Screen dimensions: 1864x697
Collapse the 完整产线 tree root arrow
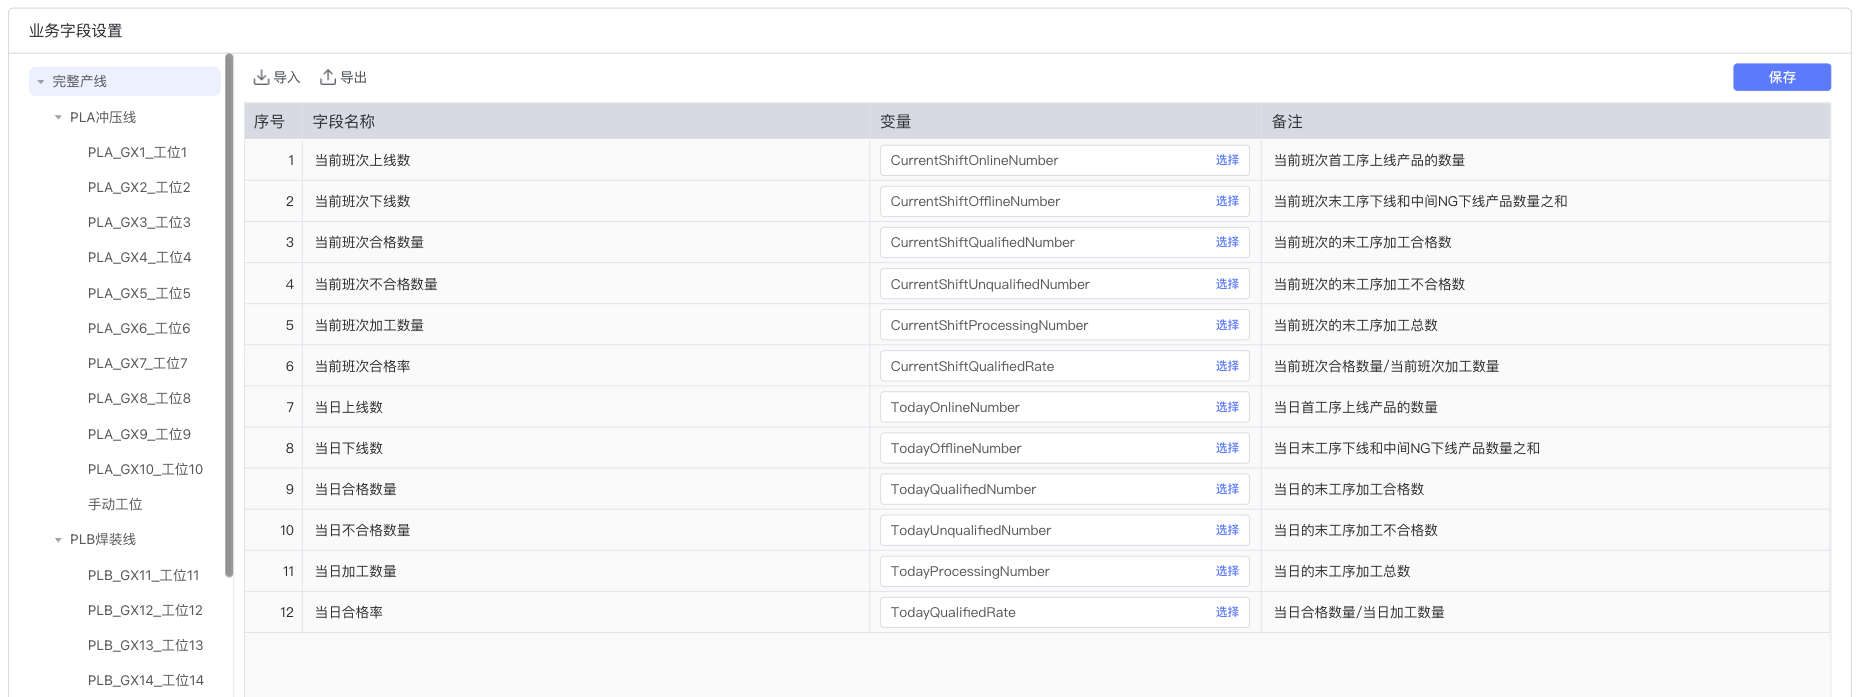41,82
